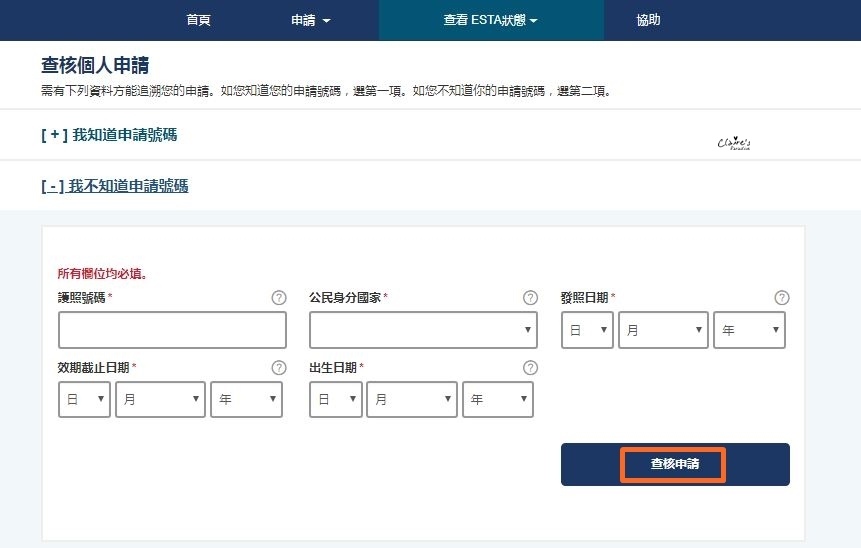The height and width of the screenshot is (548, 861).
Task: Open 公民身分國家 country dropdown
Action: click(423, 330)
